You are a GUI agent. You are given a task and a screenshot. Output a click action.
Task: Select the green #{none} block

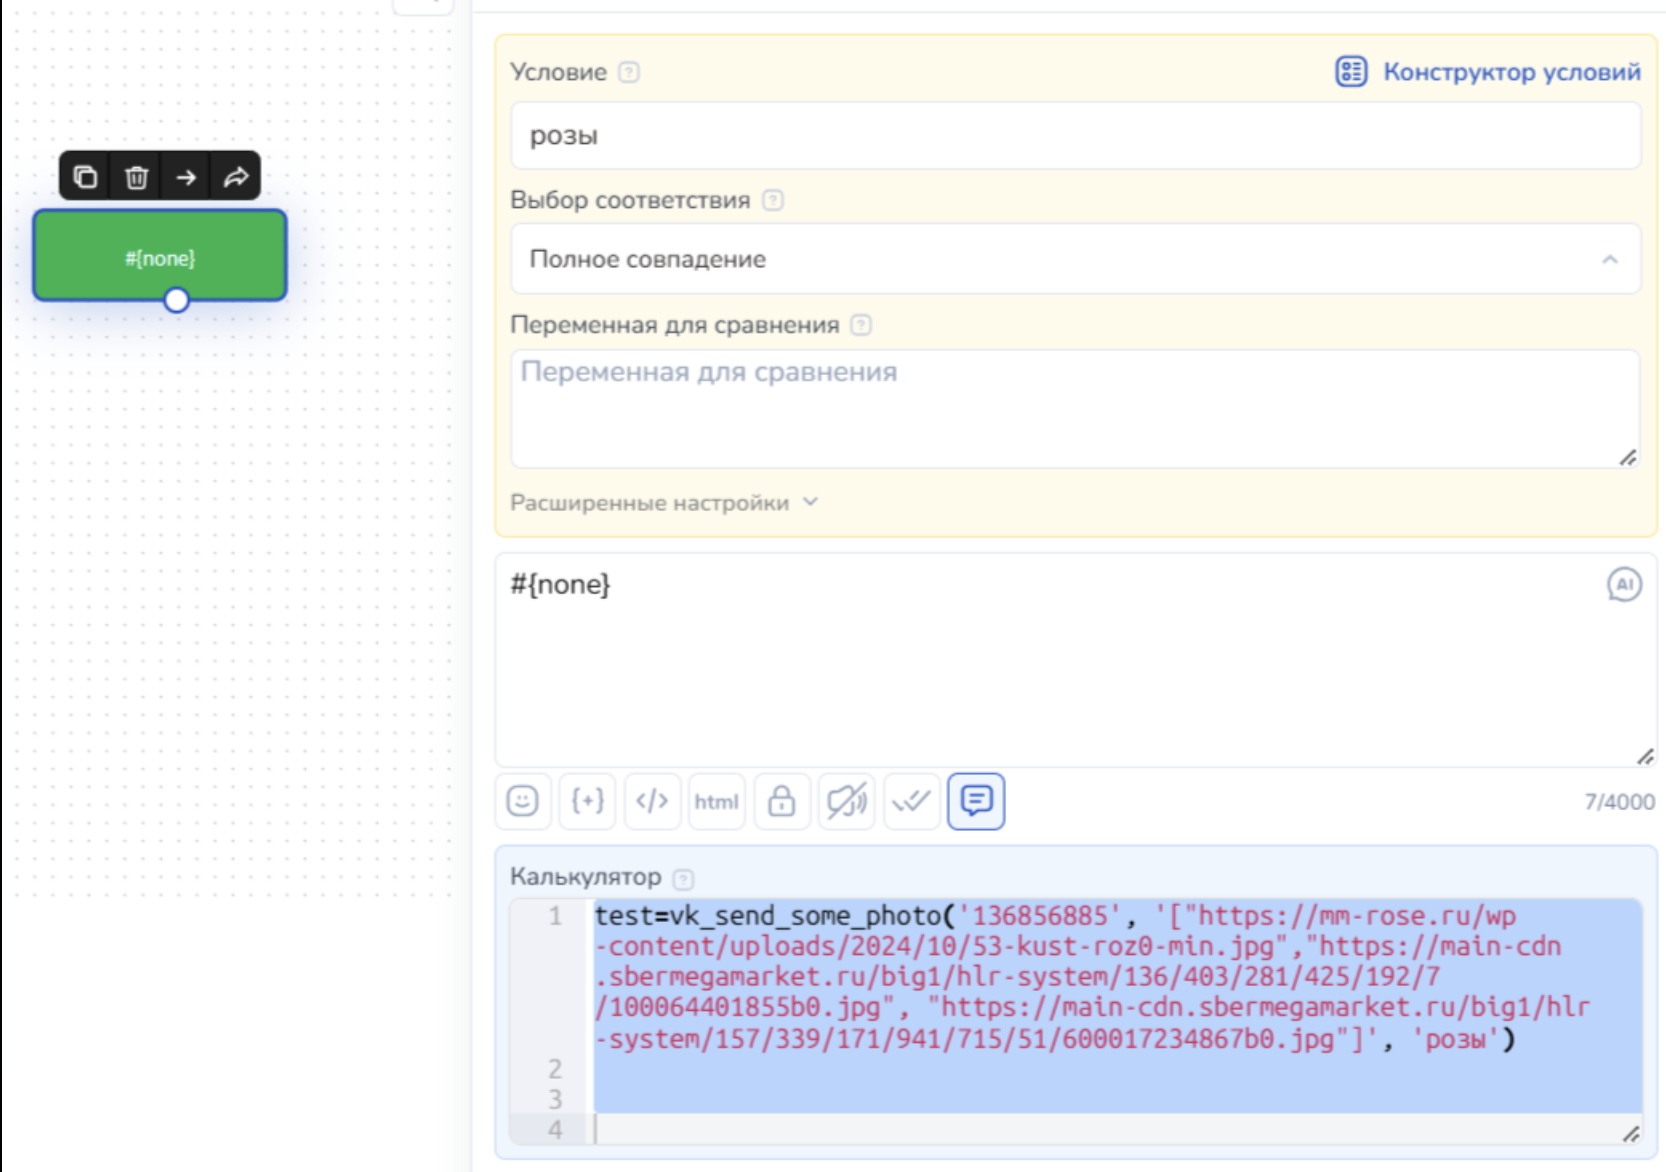coord(160,256)
